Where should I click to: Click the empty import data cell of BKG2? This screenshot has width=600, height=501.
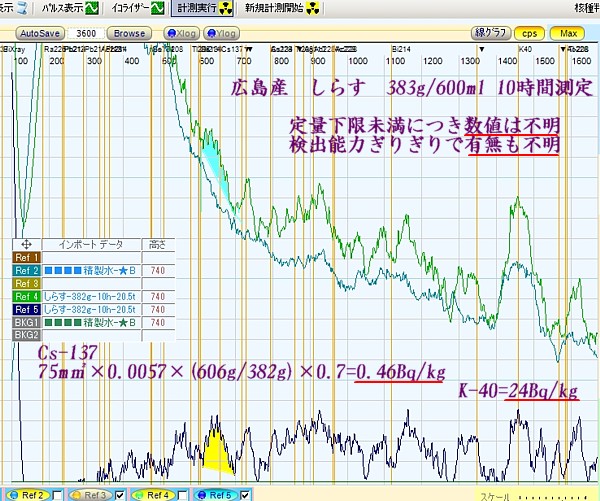(x=91, y=335)
